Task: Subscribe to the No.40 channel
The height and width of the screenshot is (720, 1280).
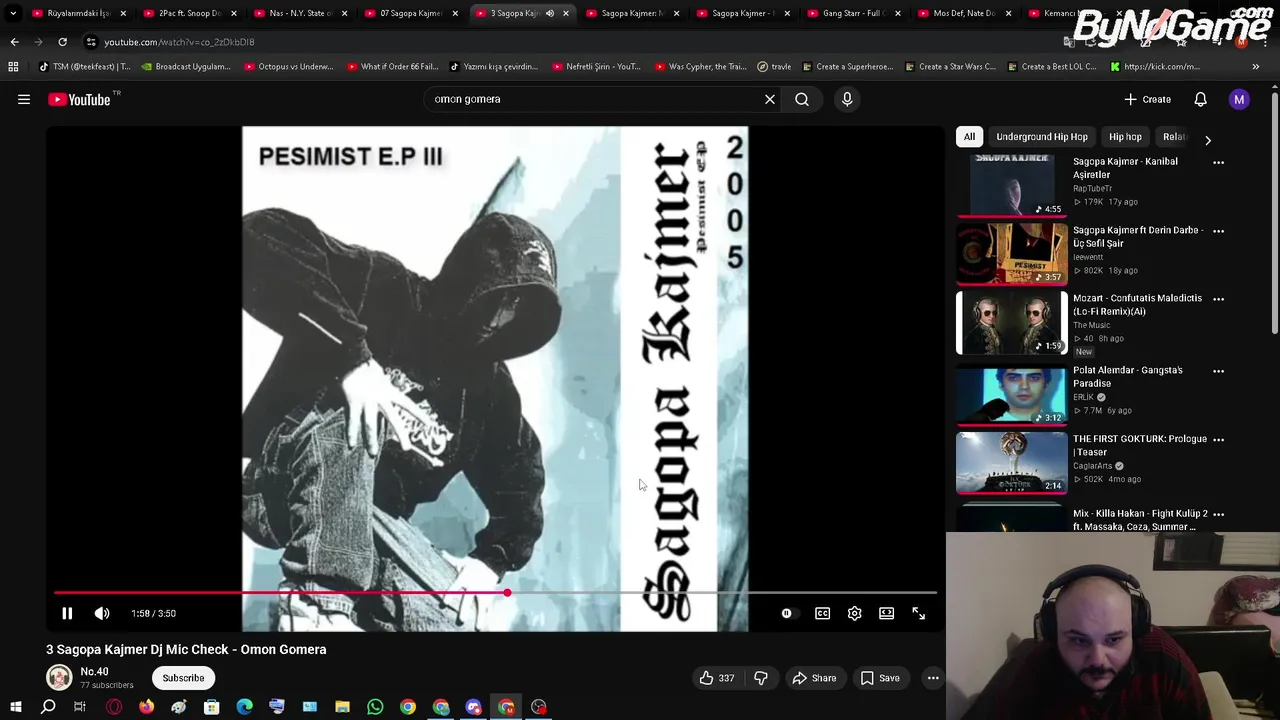Action: [x=183, y=678]
